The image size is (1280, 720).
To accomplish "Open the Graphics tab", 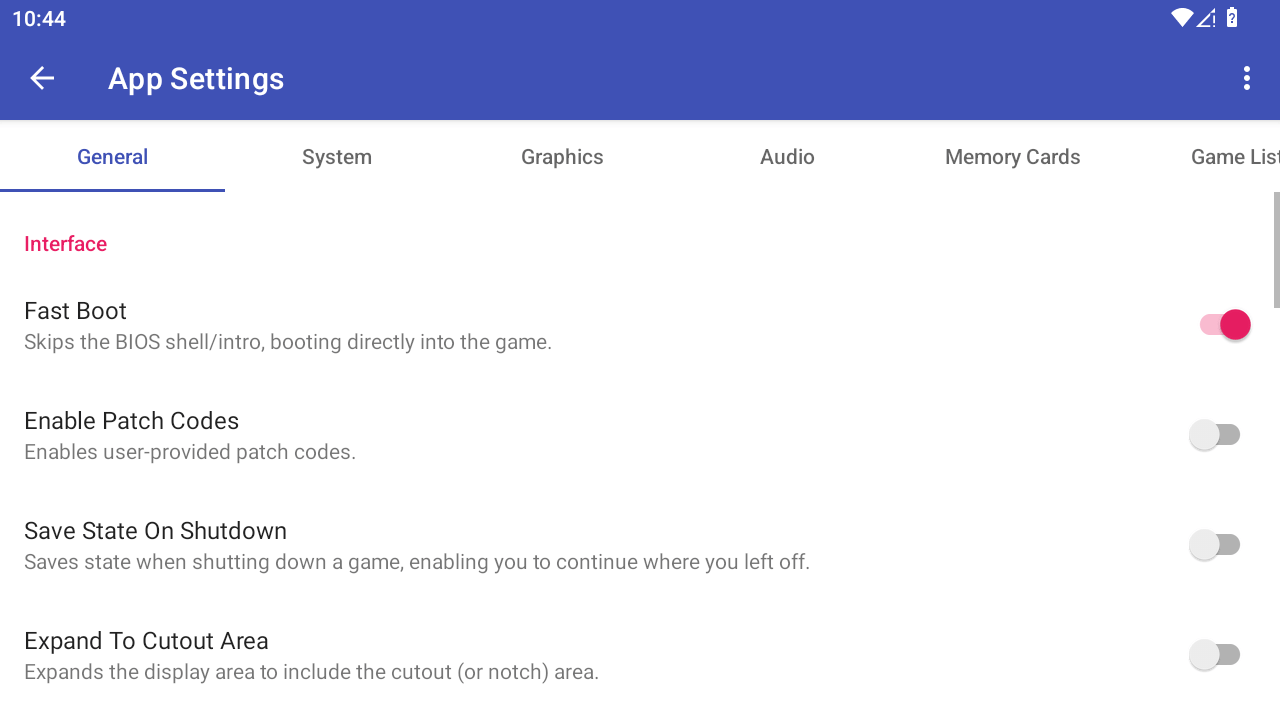I will point(562,157).
